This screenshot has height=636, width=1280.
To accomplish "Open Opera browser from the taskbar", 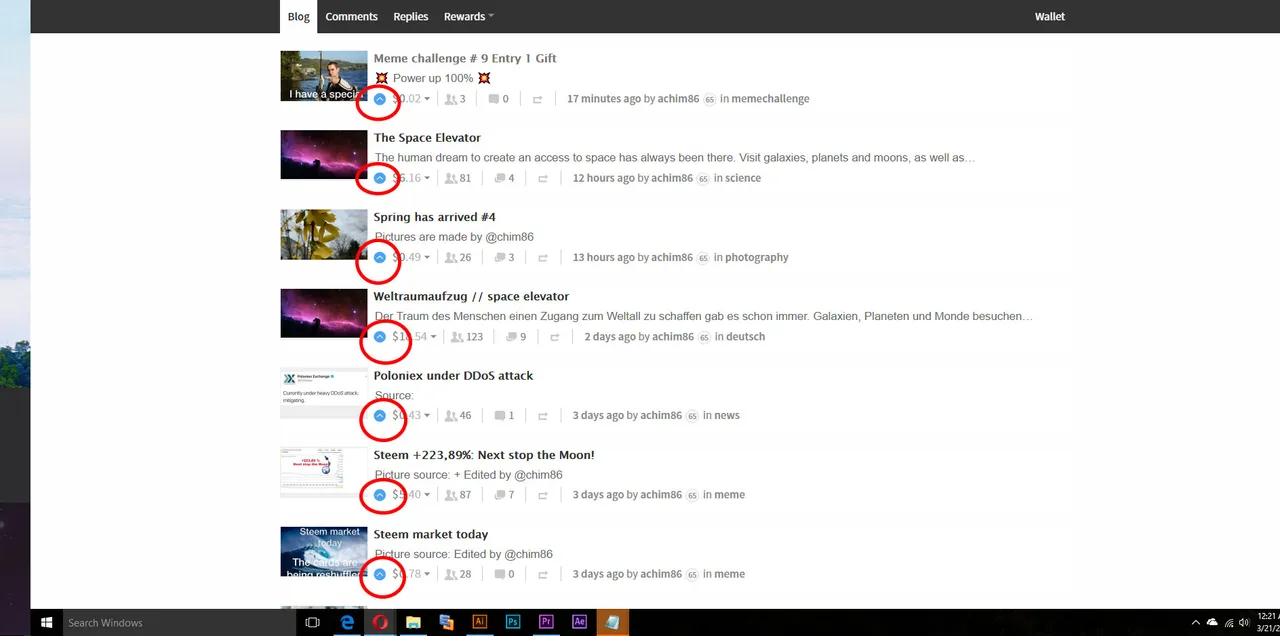I will tap(380, 622).
